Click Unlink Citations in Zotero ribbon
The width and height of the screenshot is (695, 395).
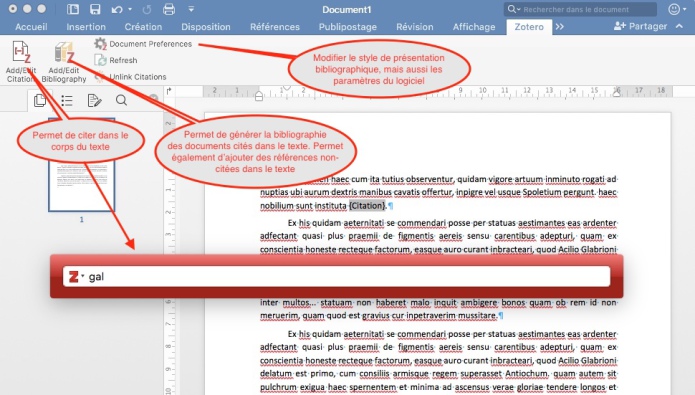(x=137, y=77)
